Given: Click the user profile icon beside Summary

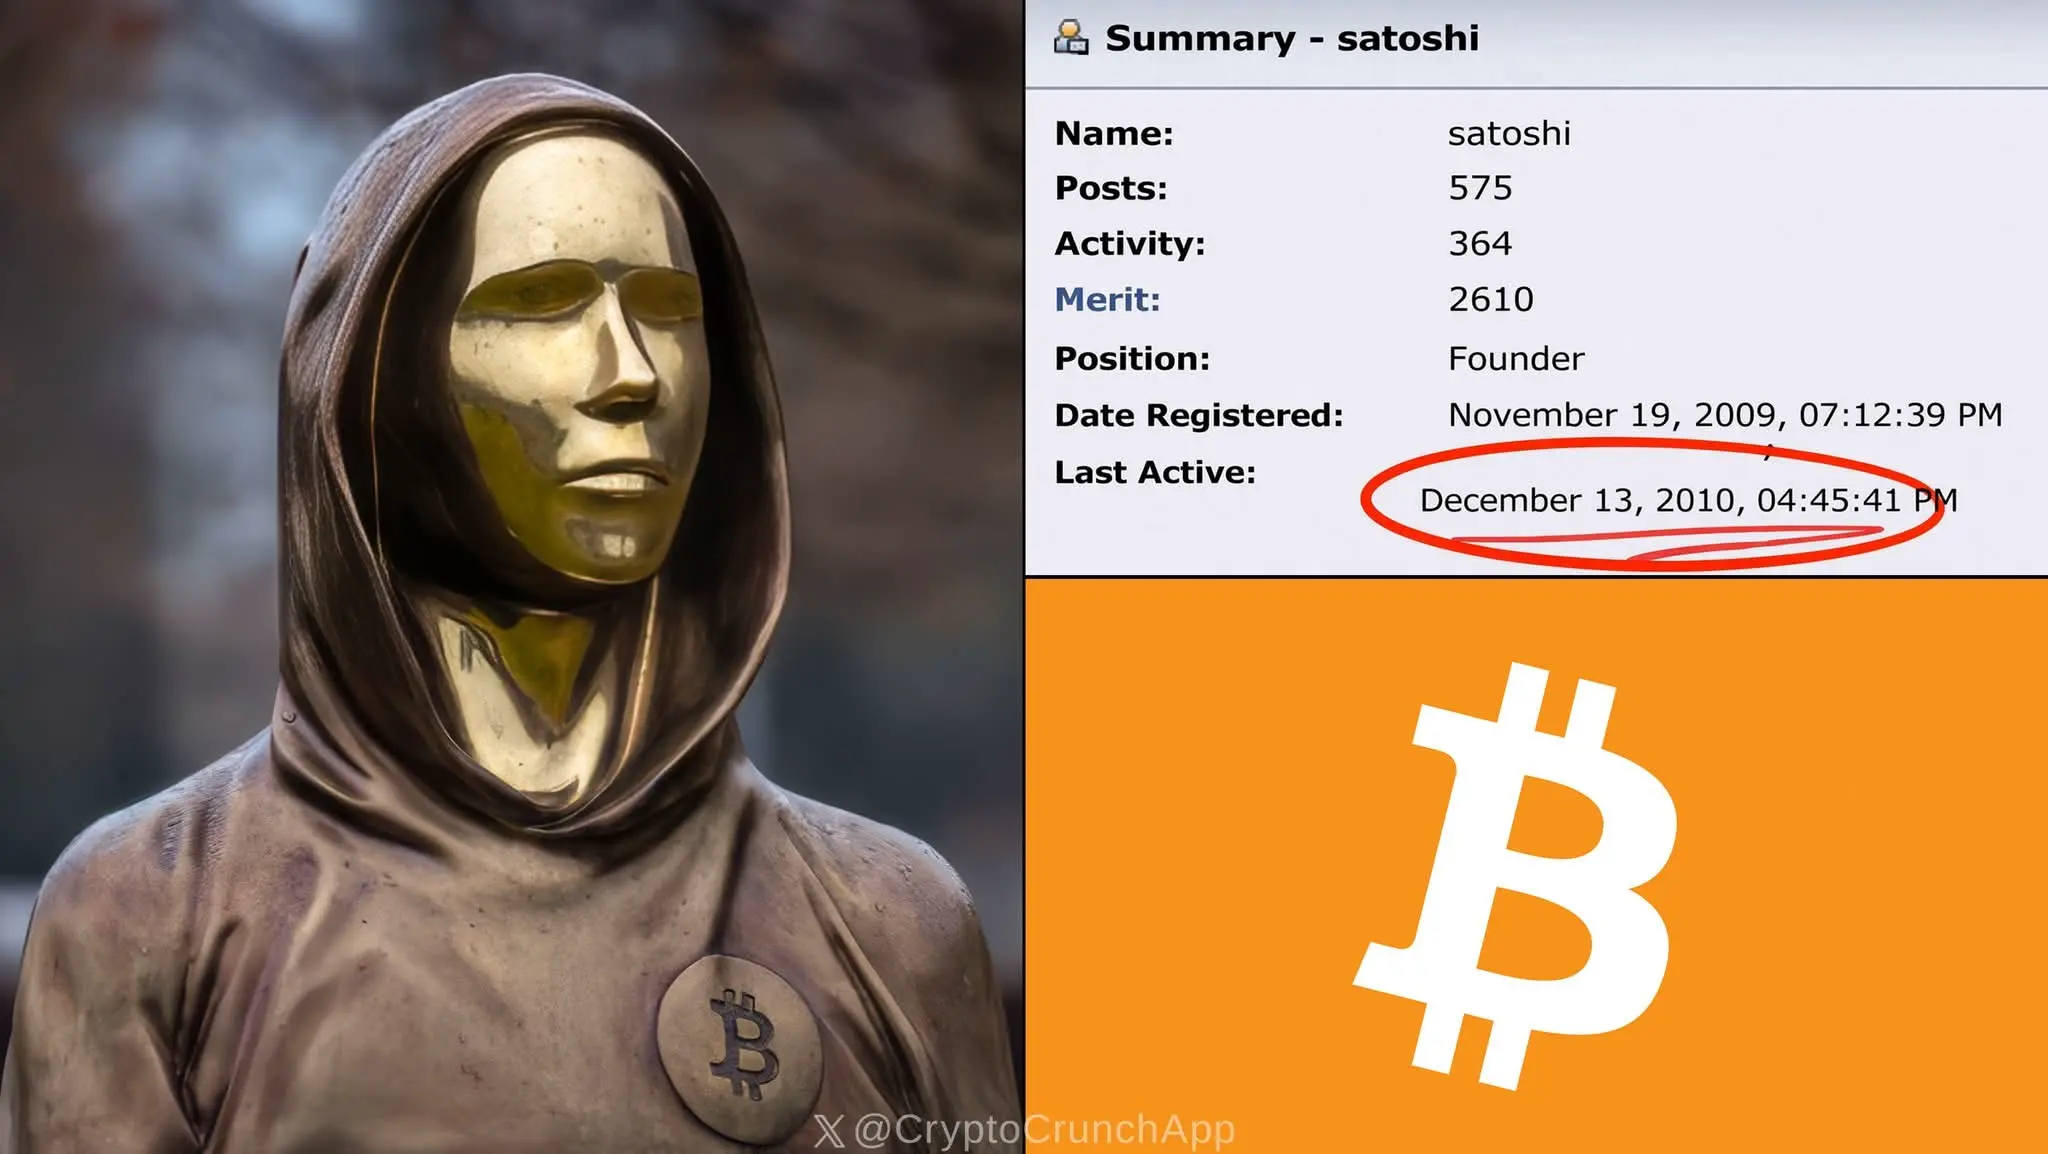Looking at the screenshot, I should (x=1071, y=37).
